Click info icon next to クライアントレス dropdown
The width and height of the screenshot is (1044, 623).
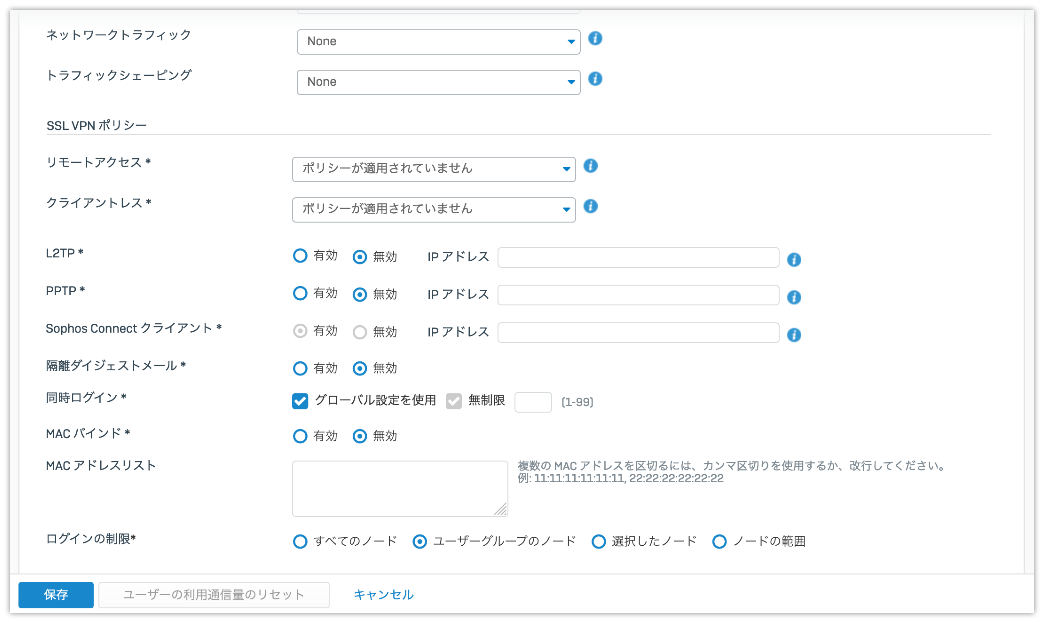click(x=591, y=206)
